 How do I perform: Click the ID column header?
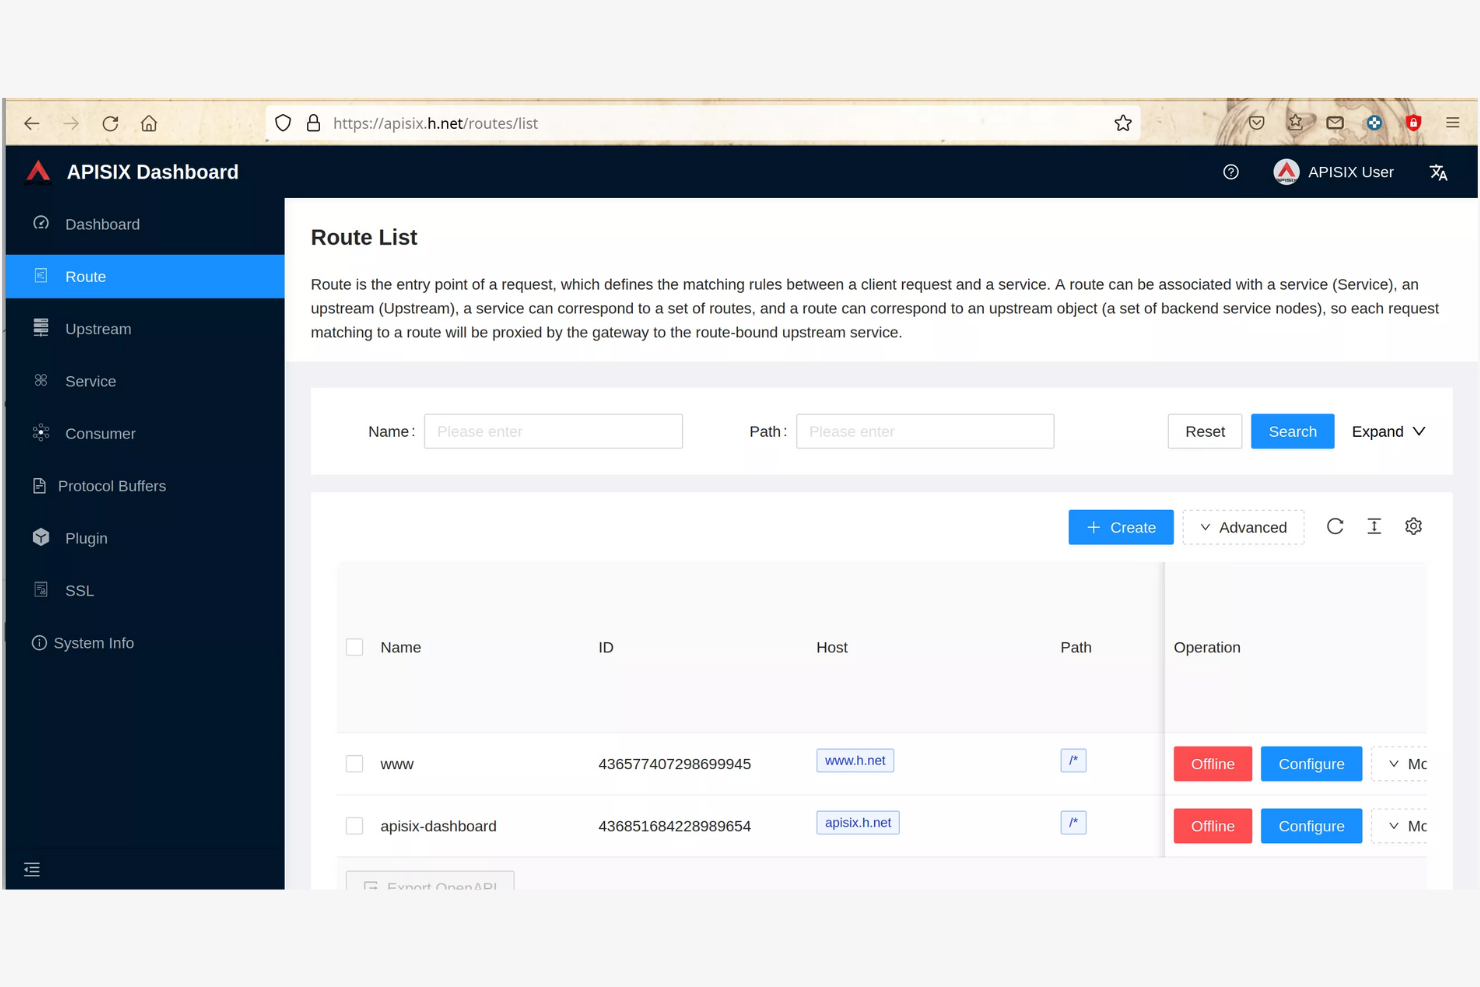point(606,647)
